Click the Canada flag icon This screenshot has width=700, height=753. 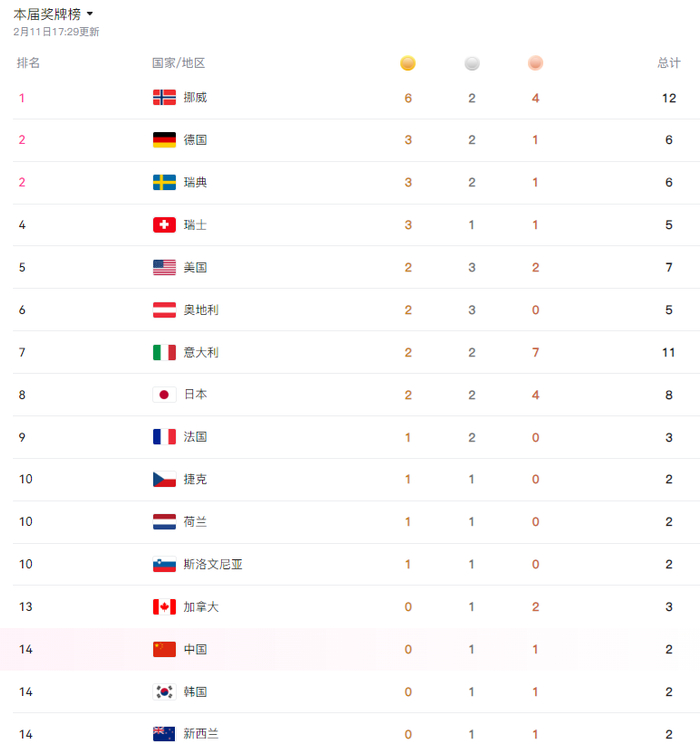click(x=164, y=607)
